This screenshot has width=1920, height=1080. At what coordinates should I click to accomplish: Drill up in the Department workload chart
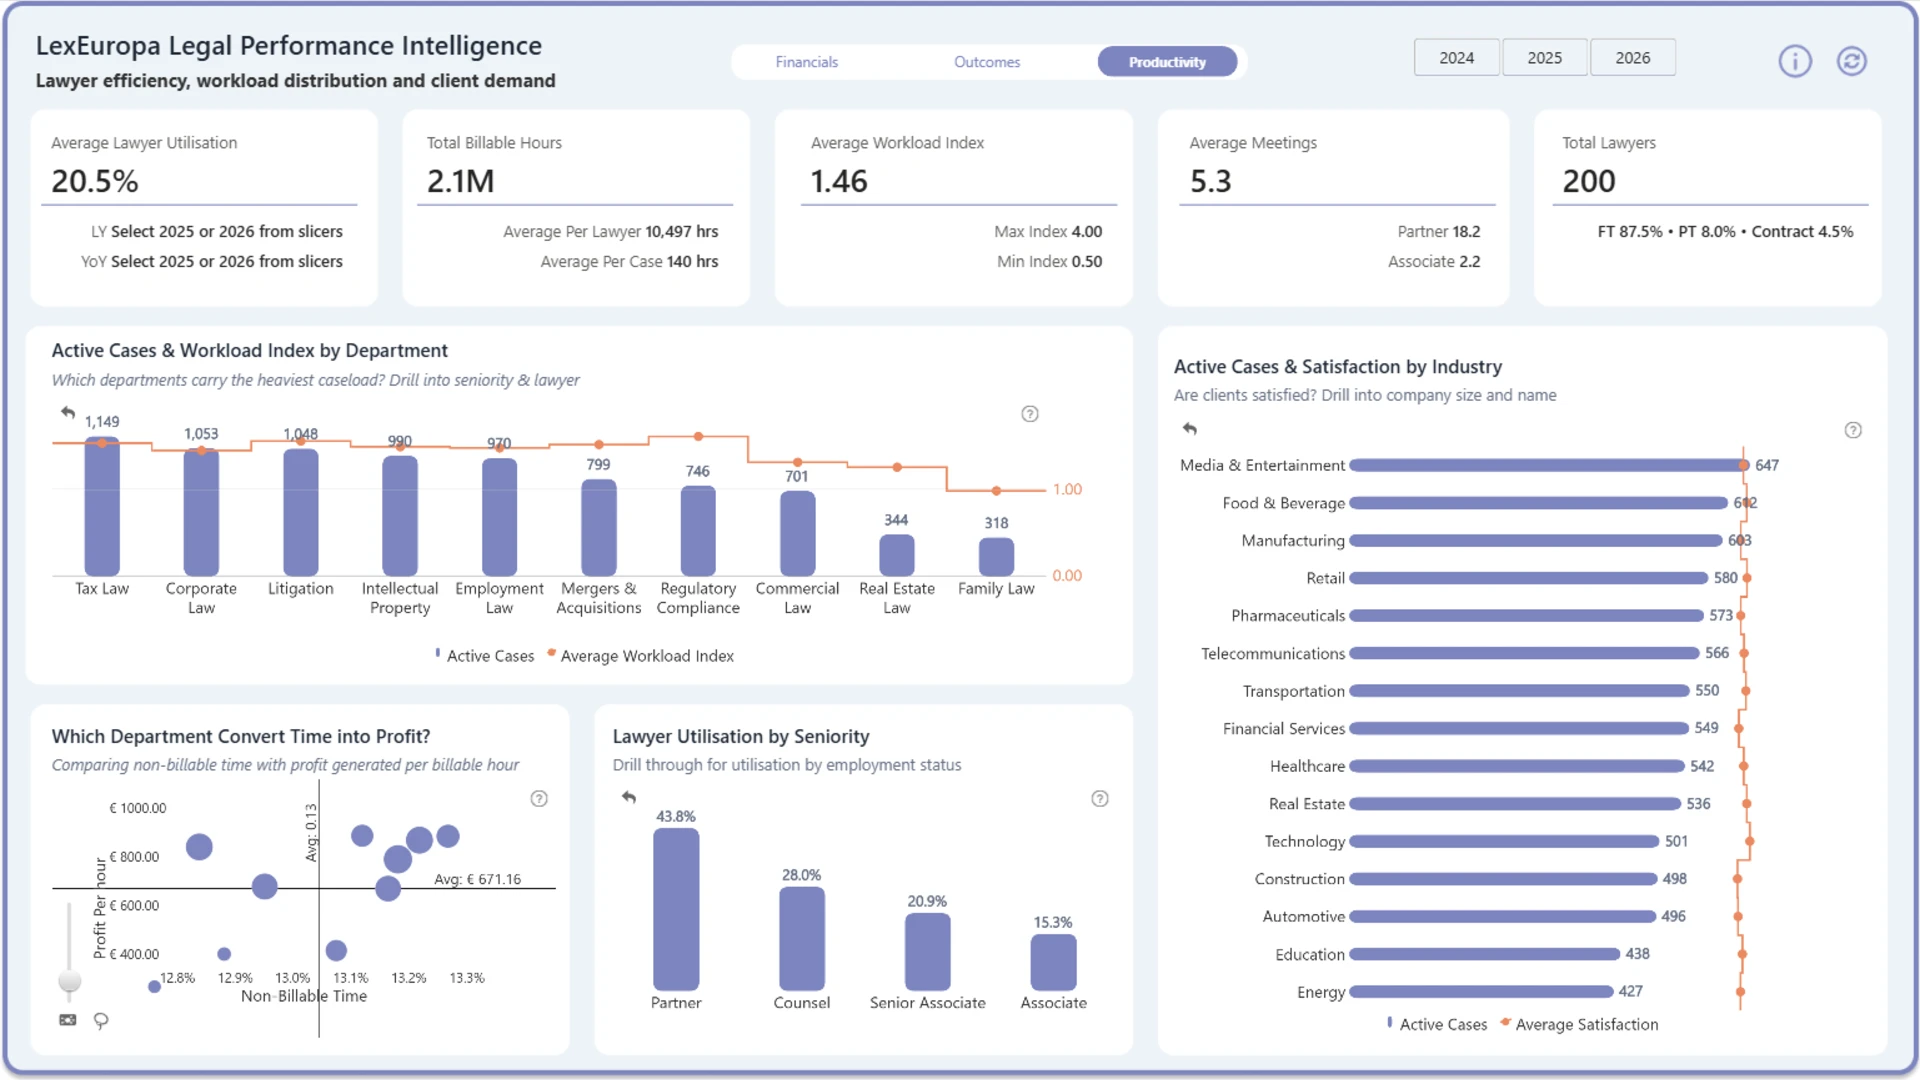[x=68, y=412]
